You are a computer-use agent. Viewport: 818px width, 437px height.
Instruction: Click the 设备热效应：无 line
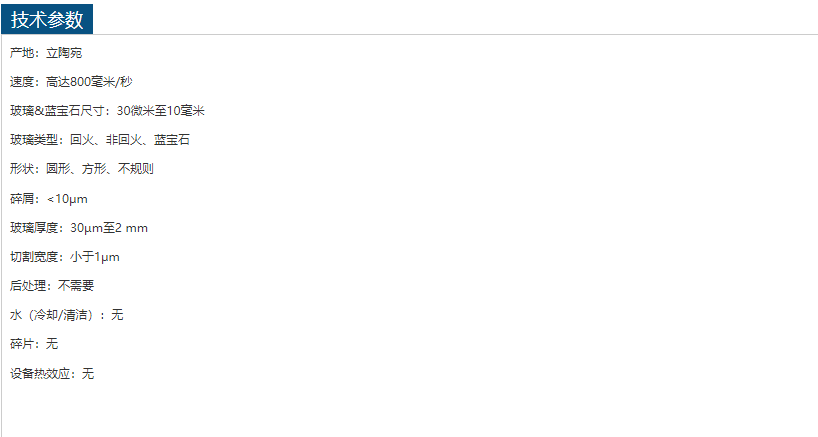pos(52,373)
